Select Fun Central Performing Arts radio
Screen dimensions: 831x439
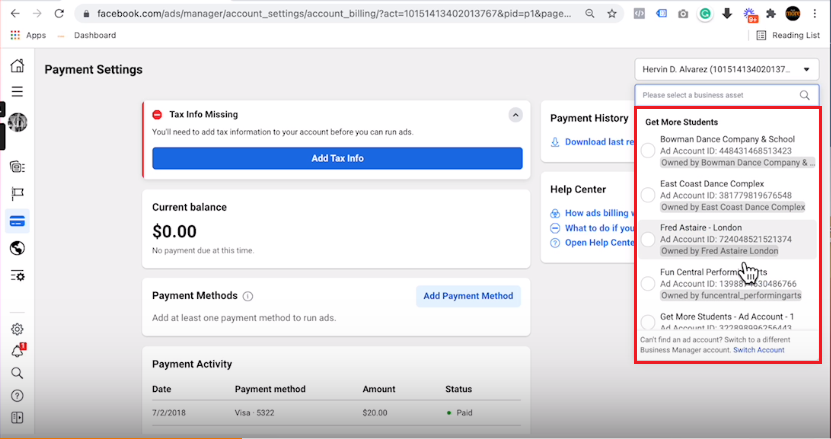tap(648, 283)
